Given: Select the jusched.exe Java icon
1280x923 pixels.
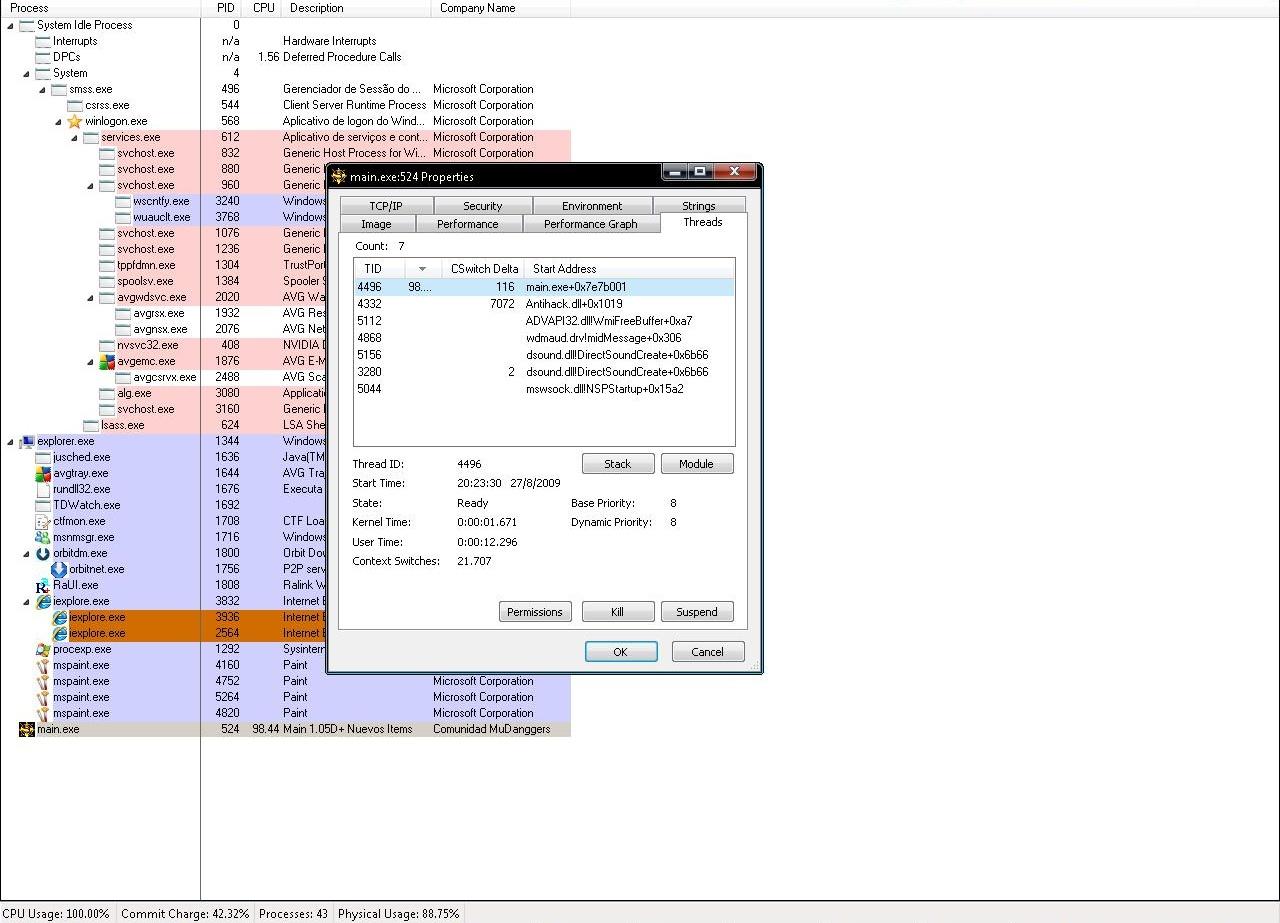Looking at the screenshot, I should coord(43,457).
